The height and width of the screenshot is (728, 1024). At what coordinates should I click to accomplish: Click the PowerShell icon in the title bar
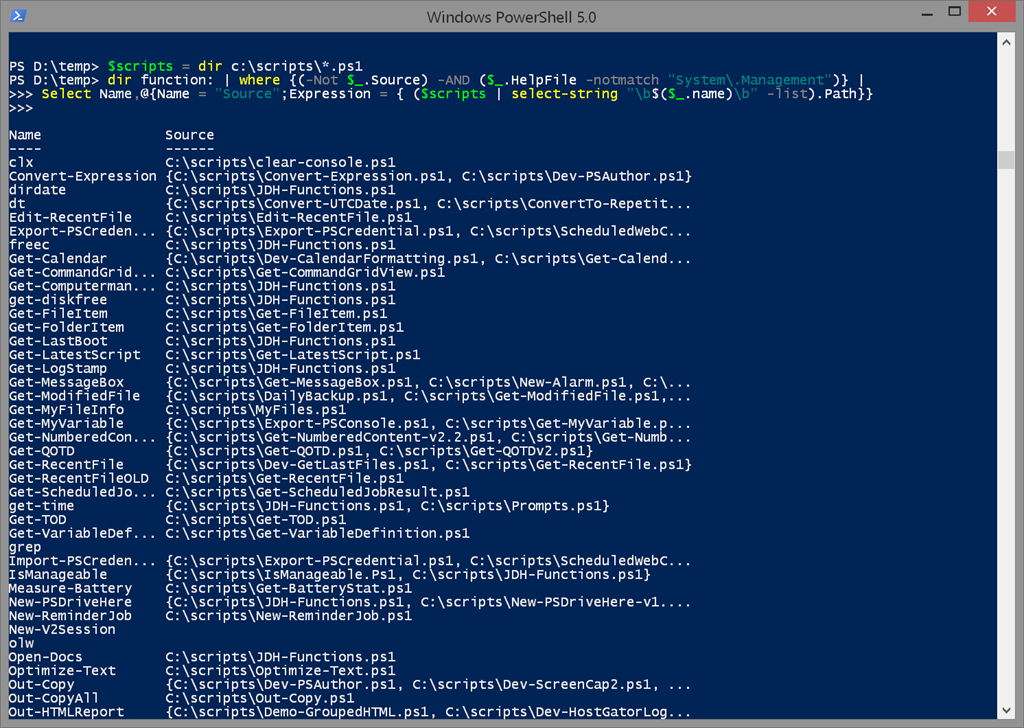pyautogui.click(x=18, y=16)
